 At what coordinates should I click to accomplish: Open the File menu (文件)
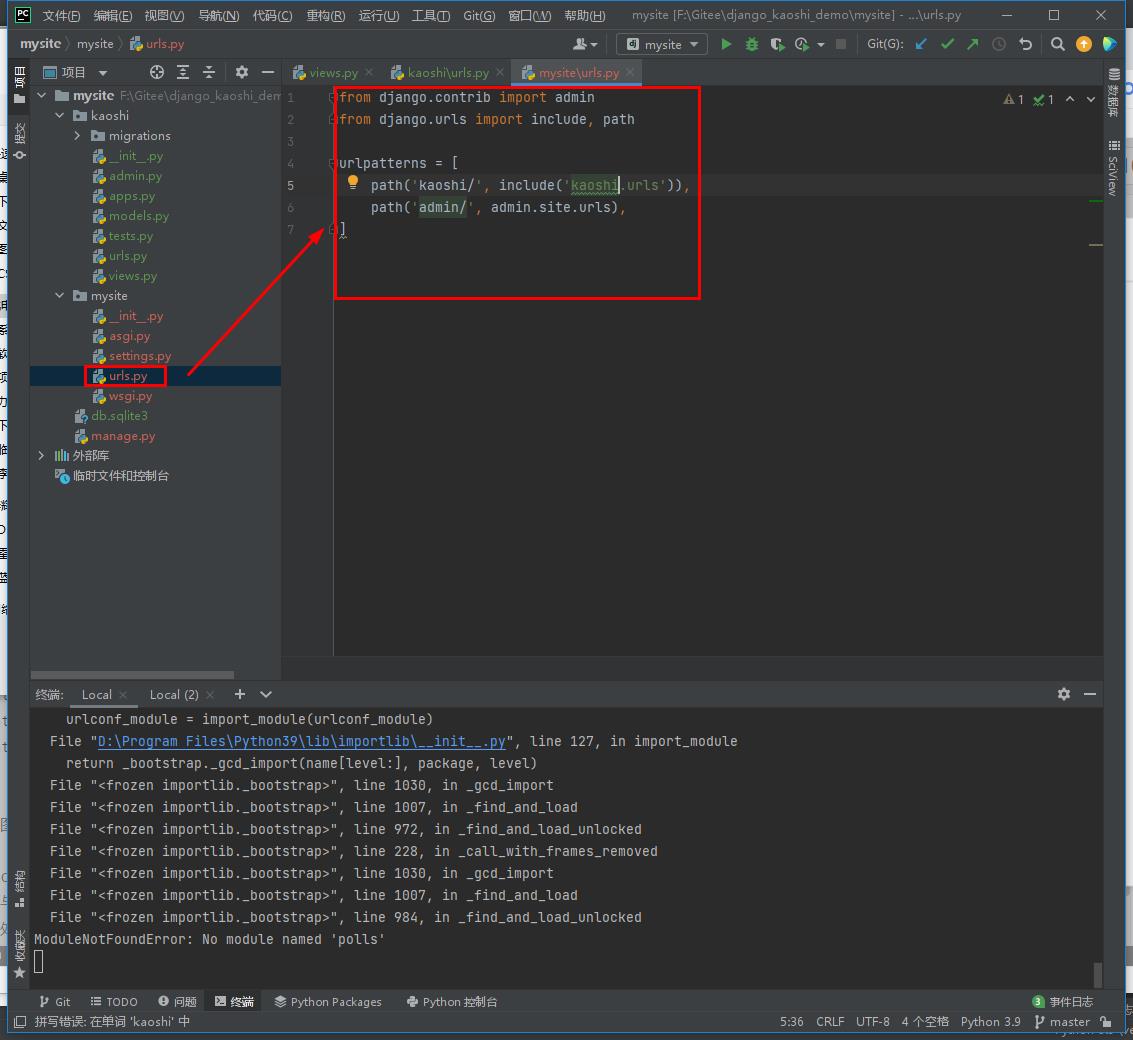click(61, 15)
